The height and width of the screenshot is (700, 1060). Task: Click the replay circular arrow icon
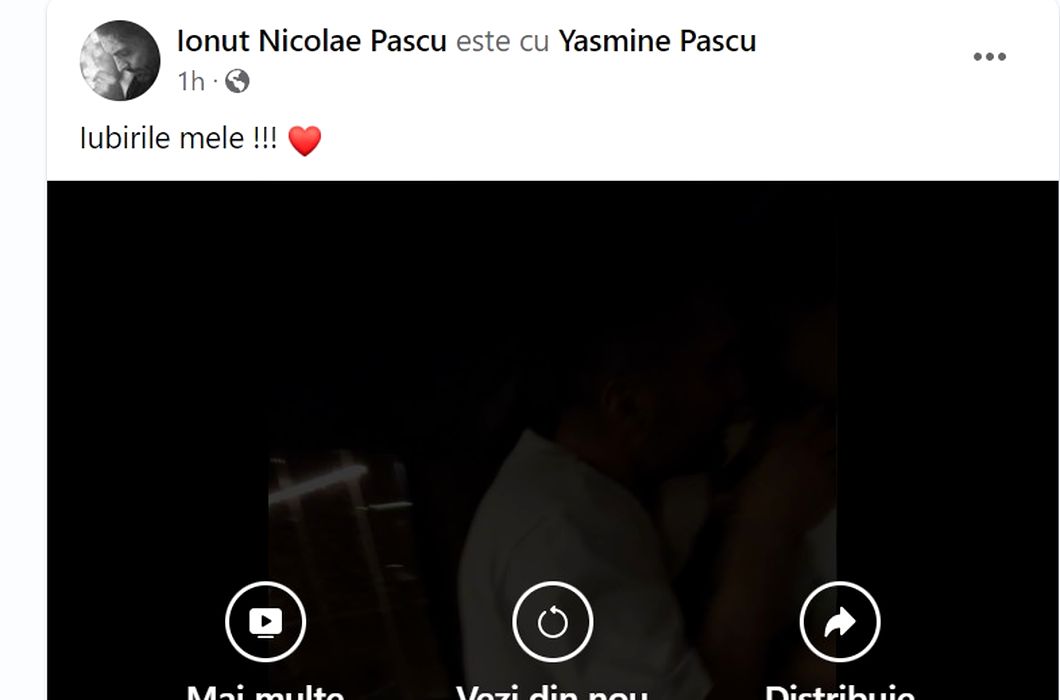point(552,622)
